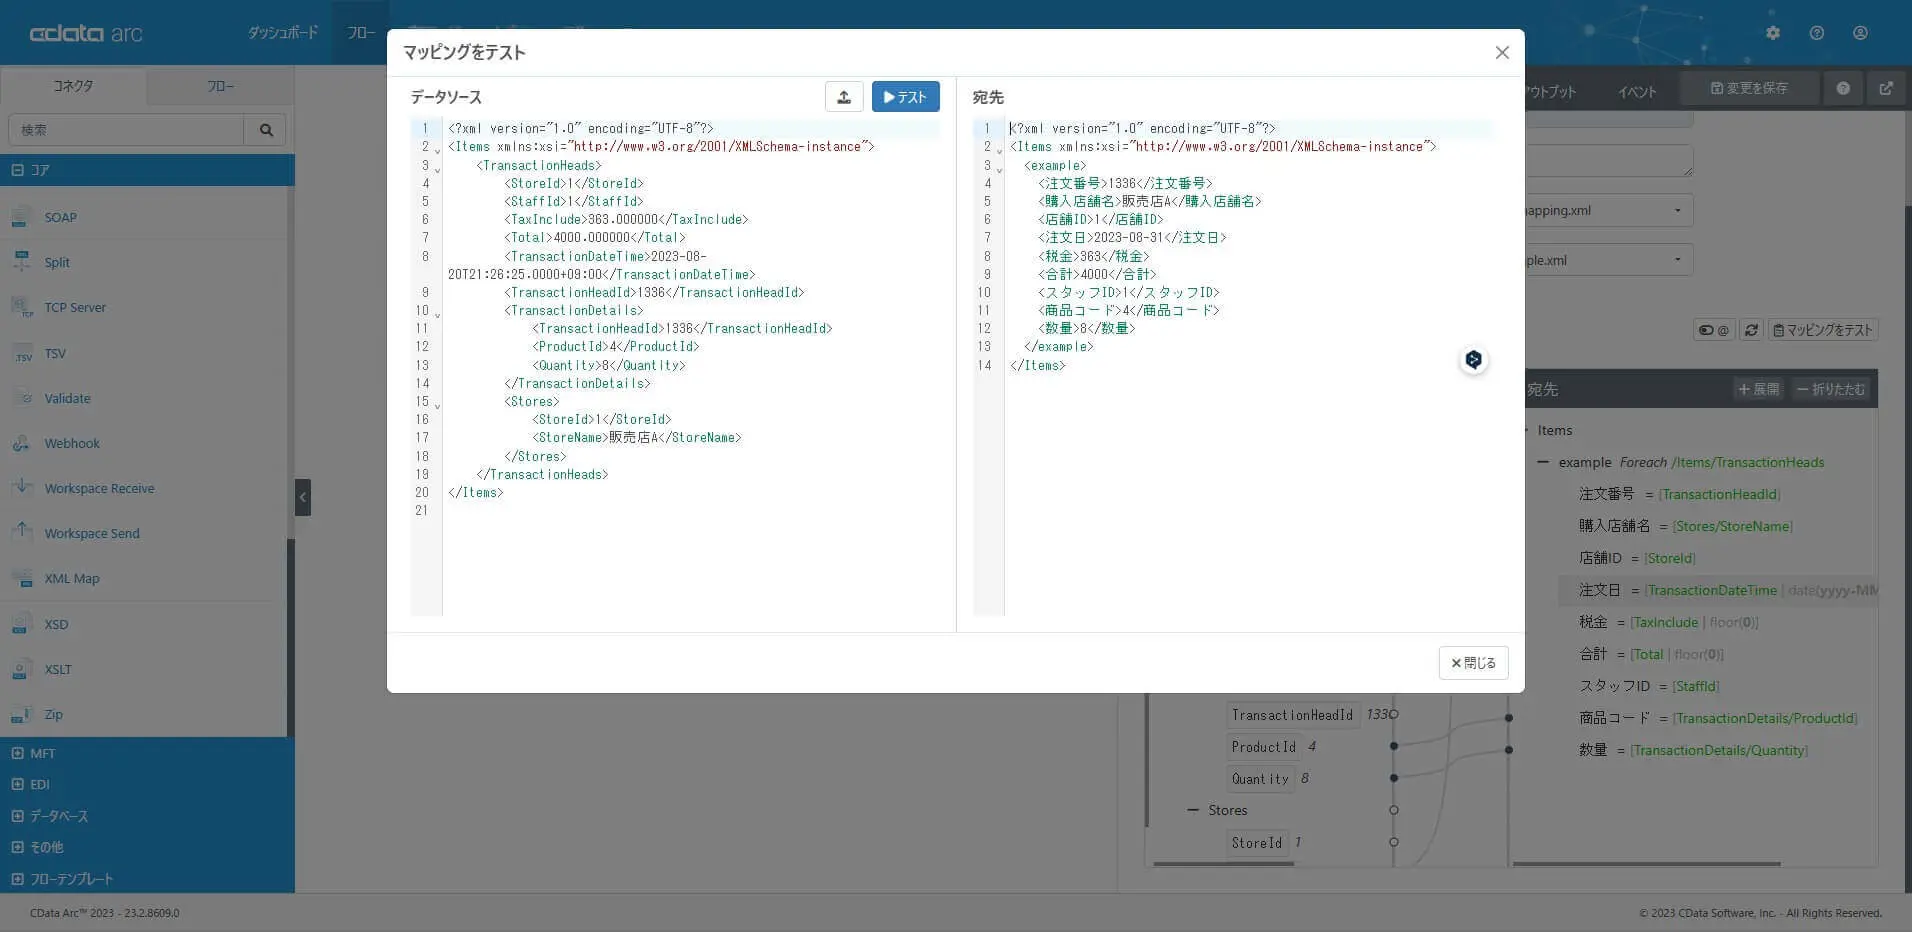
Task: Expand the データベース category
Action: click(x=18, y=816)
